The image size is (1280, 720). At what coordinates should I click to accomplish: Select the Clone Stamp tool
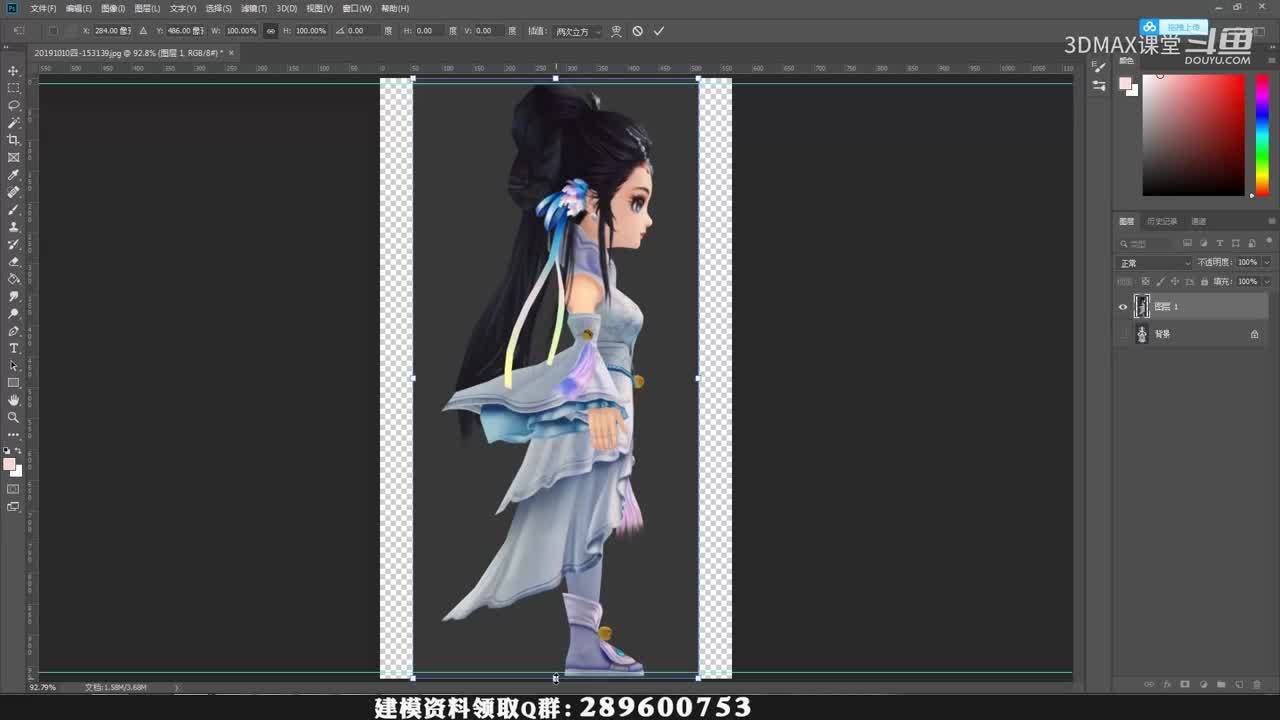point(13,227)
